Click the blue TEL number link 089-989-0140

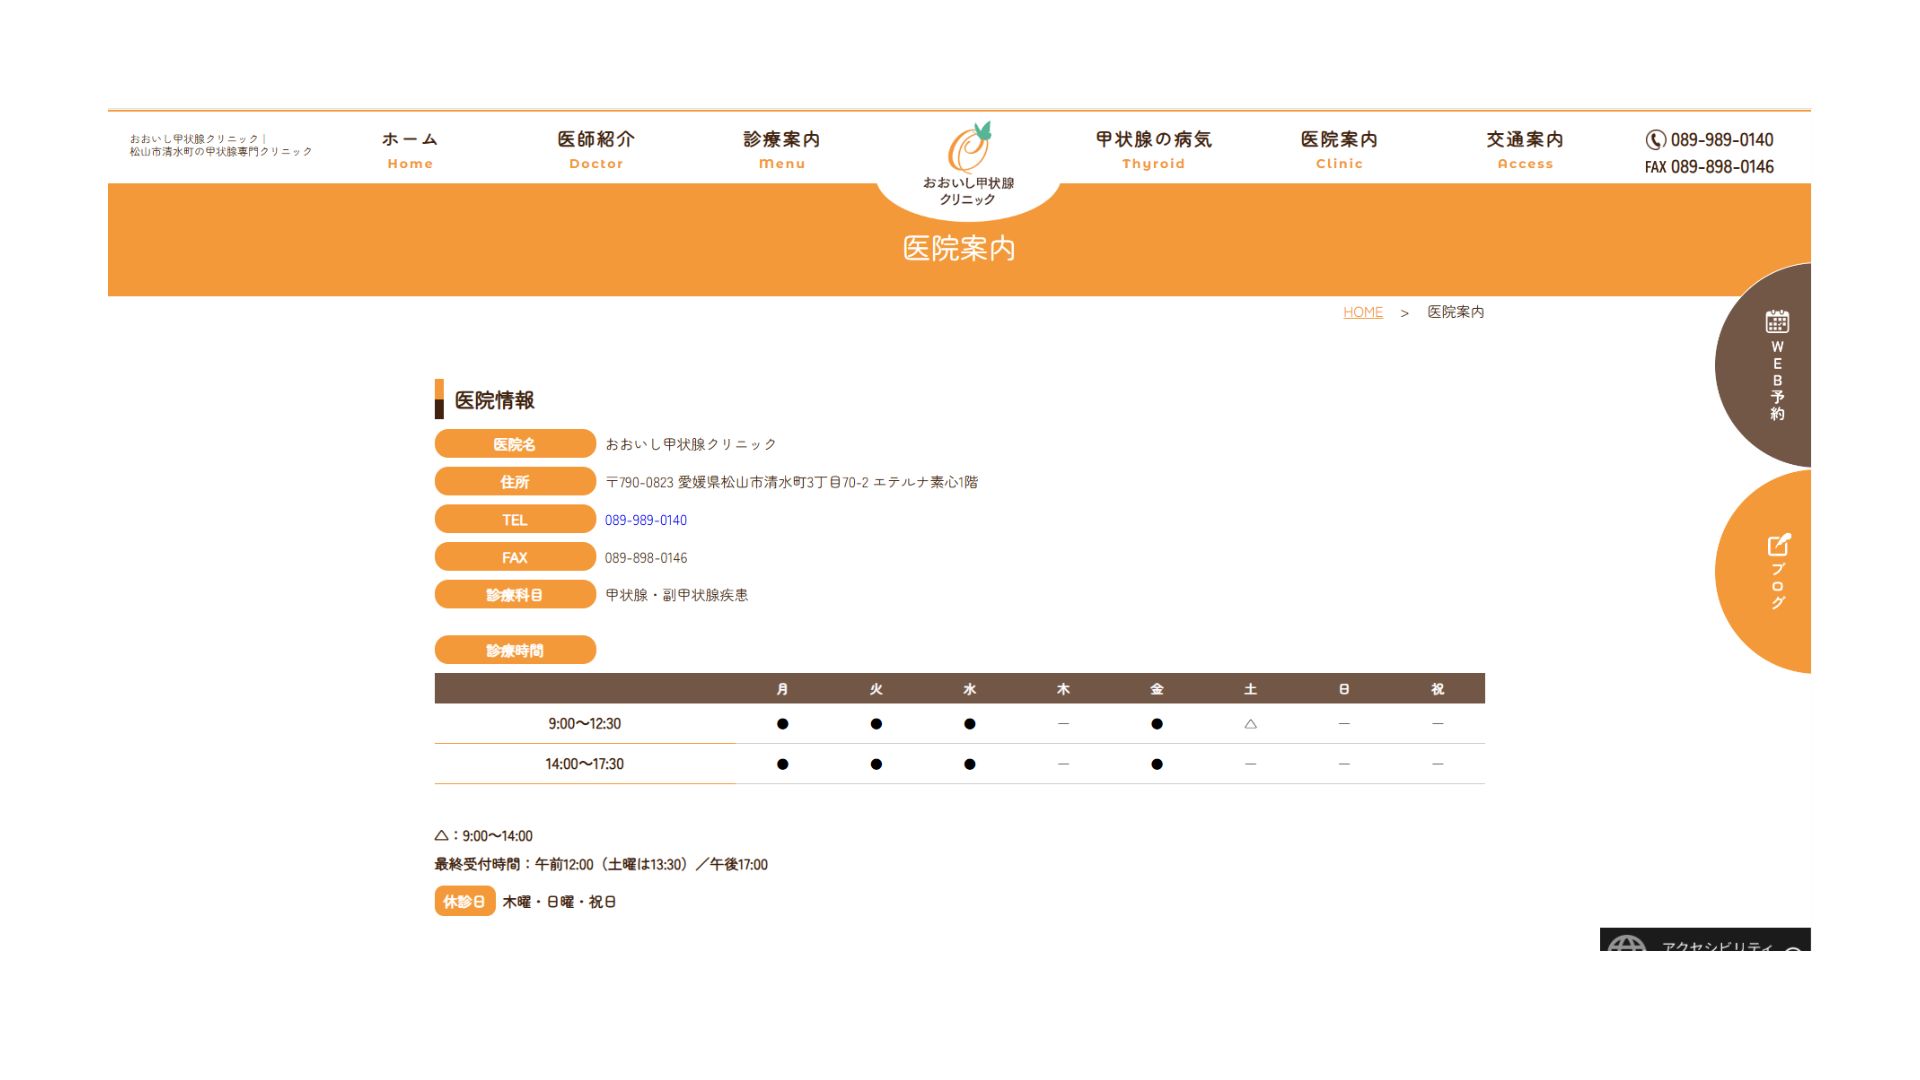pyautogui.click(x=645, y=520)
